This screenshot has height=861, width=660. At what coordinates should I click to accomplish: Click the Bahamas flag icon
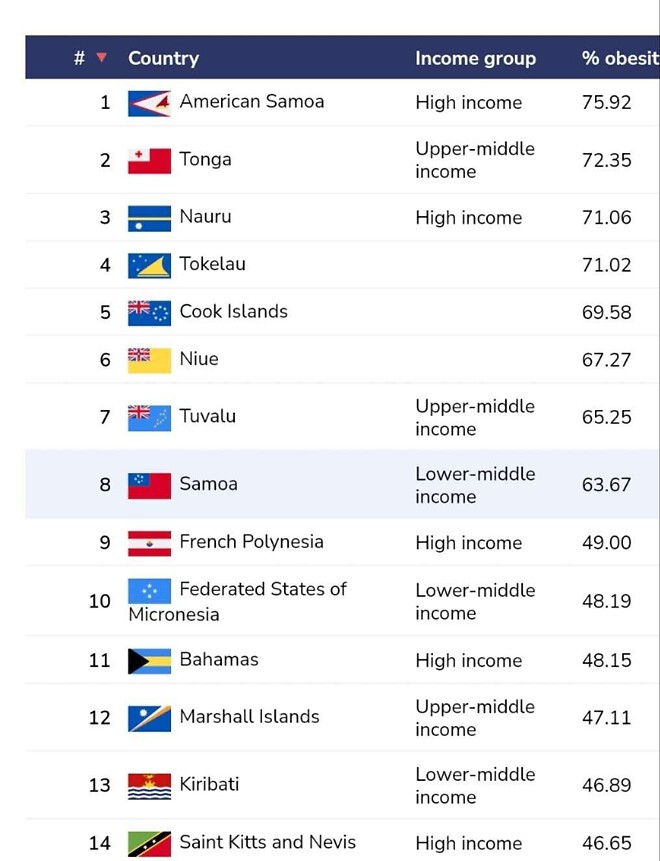(x=149, y=661)
